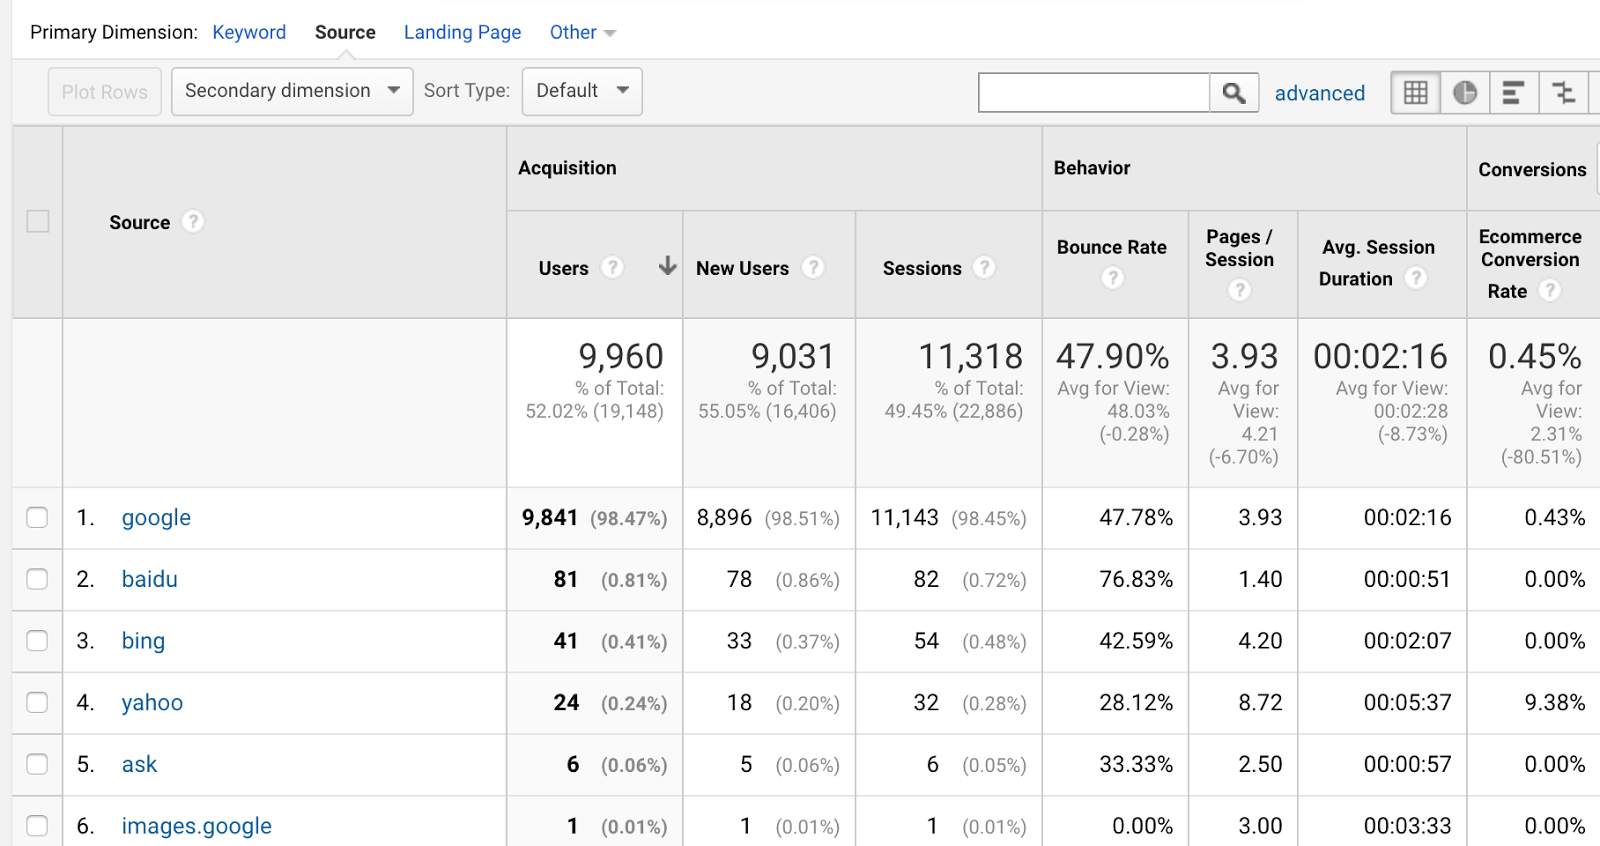Check the google row checkbox
1600x846 pixels.
pyautogui.click(x=37, y=517)
